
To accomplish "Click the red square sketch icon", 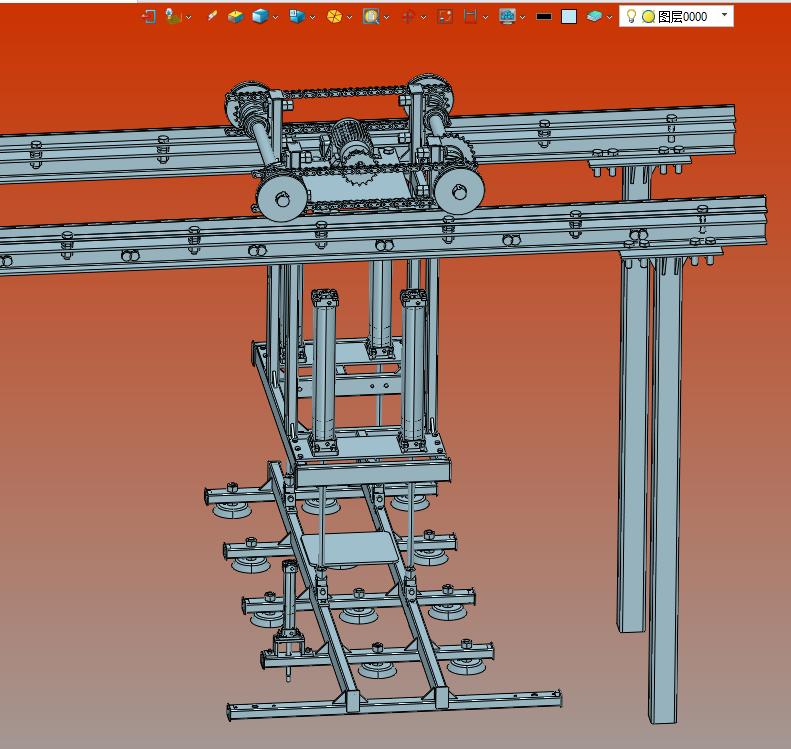I will [445, 17].
